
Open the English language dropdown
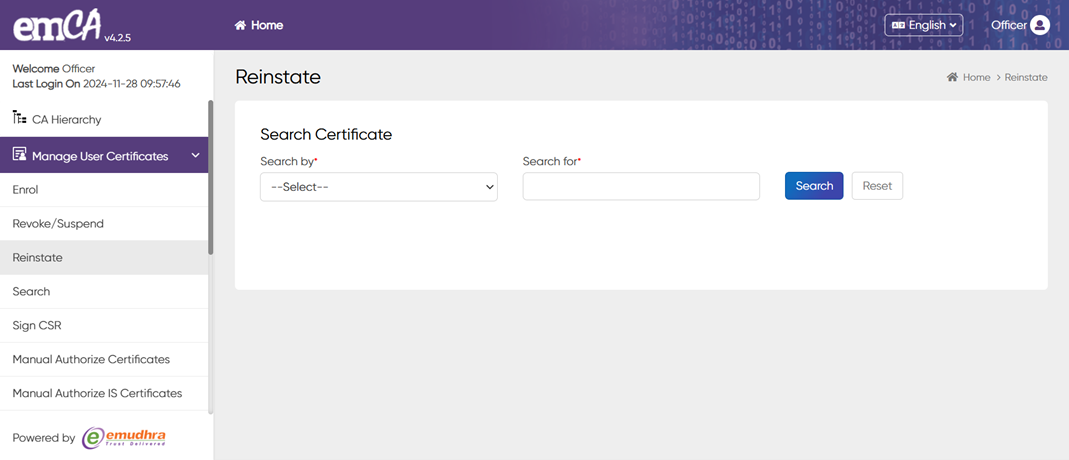coord(923,25)
